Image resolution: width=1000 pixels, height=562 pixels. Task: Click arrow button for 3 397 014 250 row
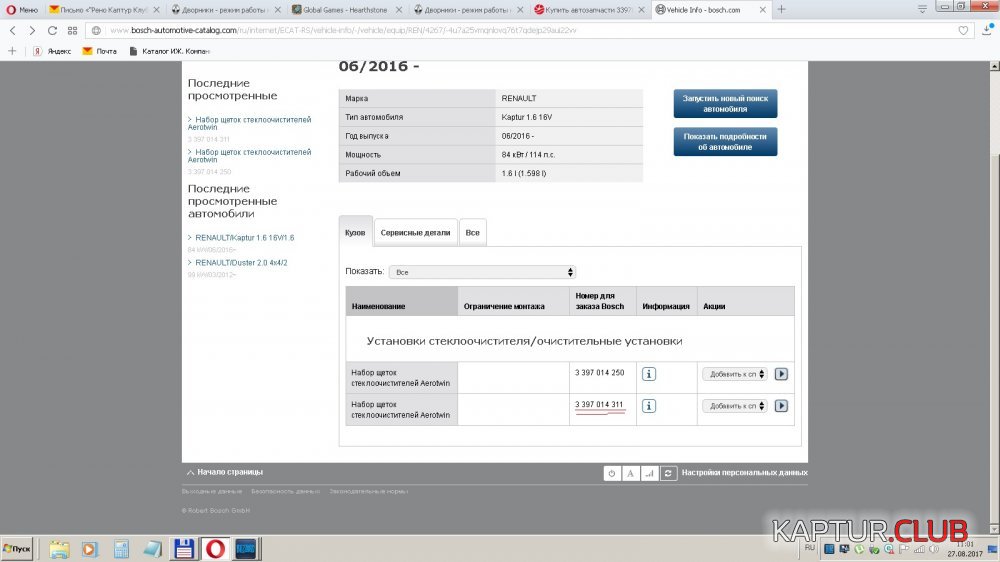tap(781, 374)
